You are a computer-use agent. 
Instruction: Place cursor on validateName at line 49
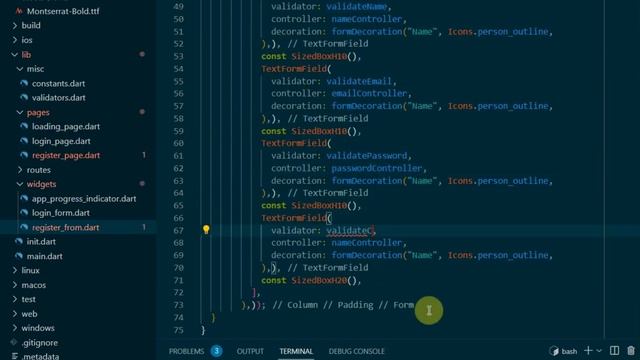357,7
